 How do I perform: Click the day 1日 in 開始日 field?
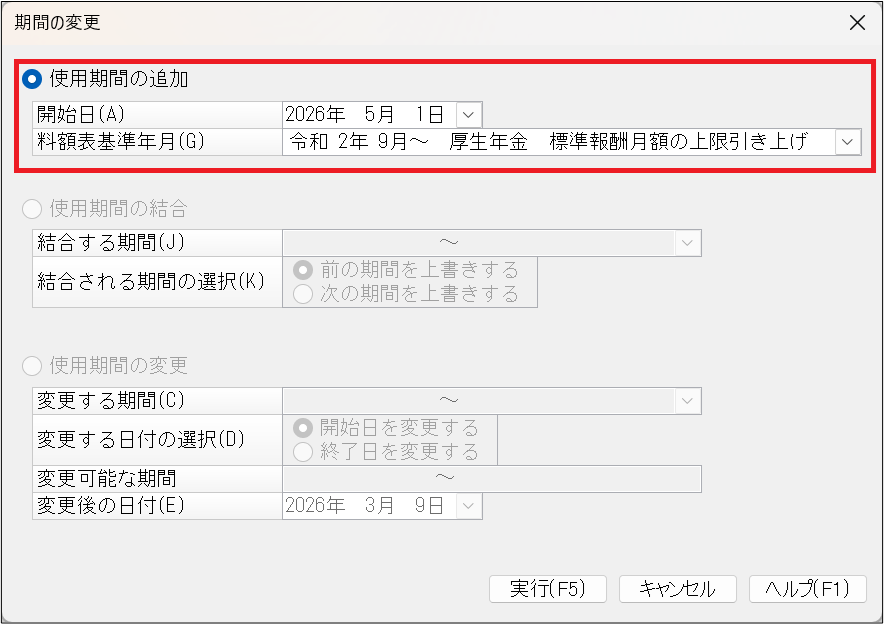(430, 114)
